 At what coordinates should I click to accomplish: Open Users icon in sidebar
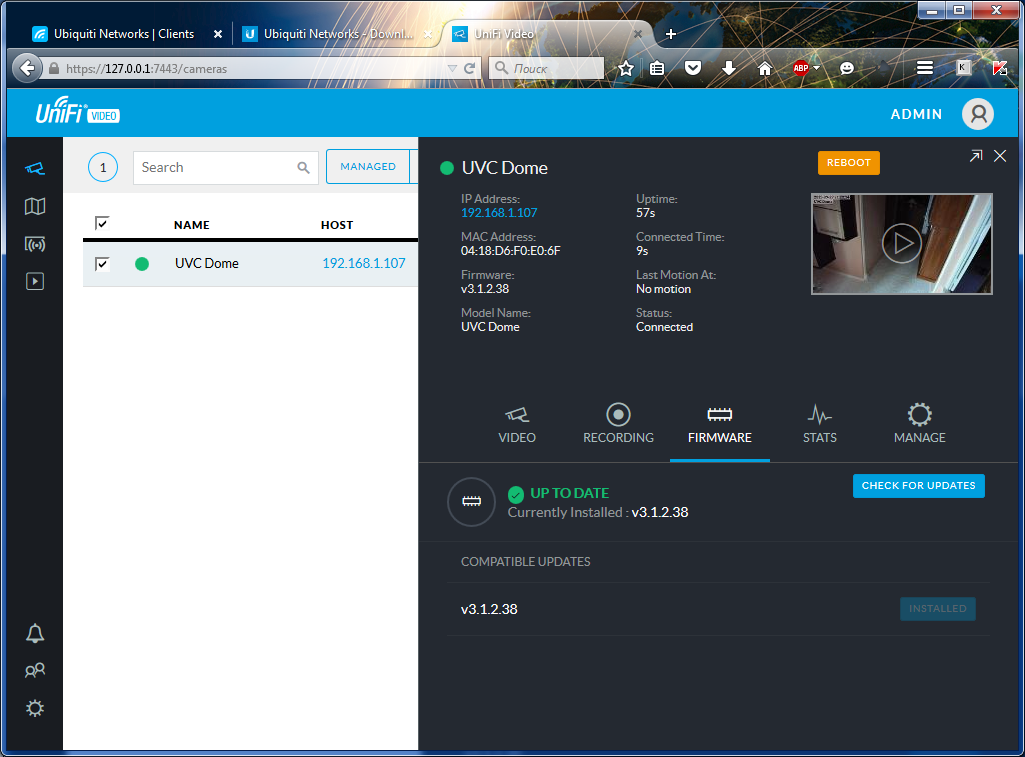tap(35, 670)
